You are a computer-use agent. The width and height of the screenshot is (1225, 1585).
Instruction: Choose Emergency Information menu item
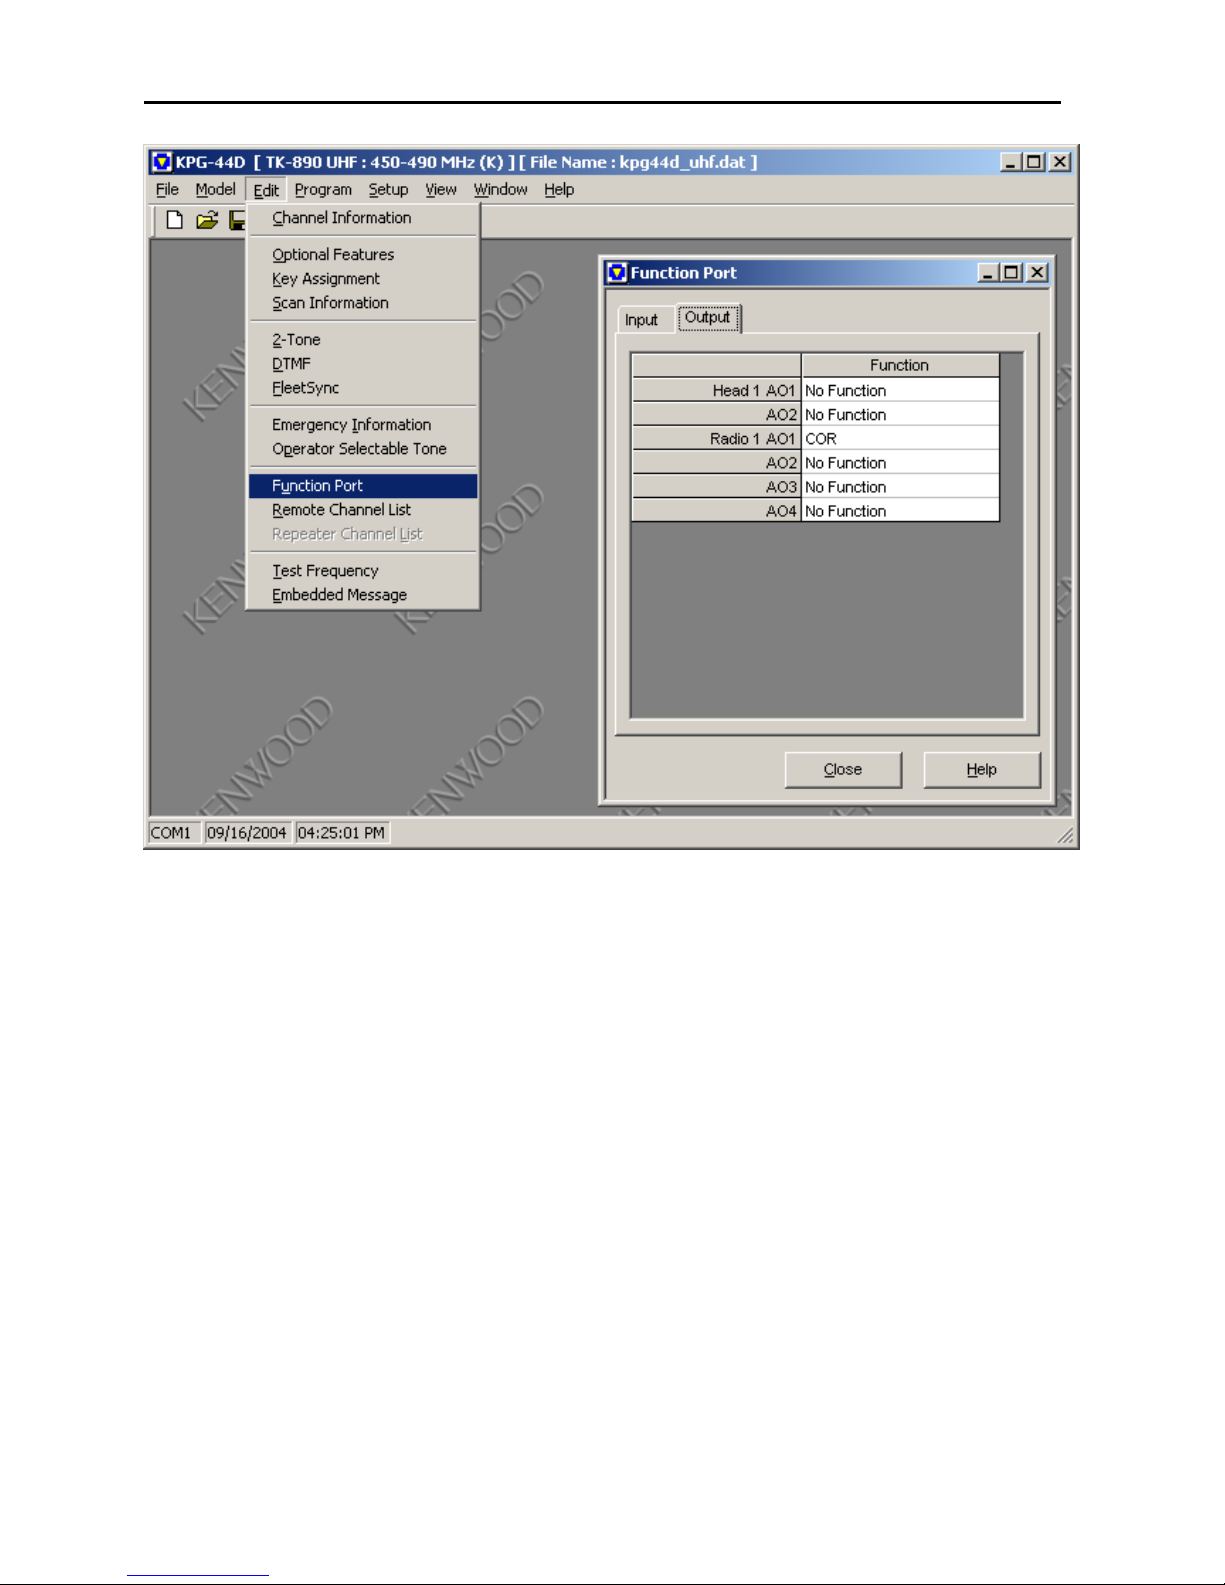pyautogui.click(x=363, y=425)
